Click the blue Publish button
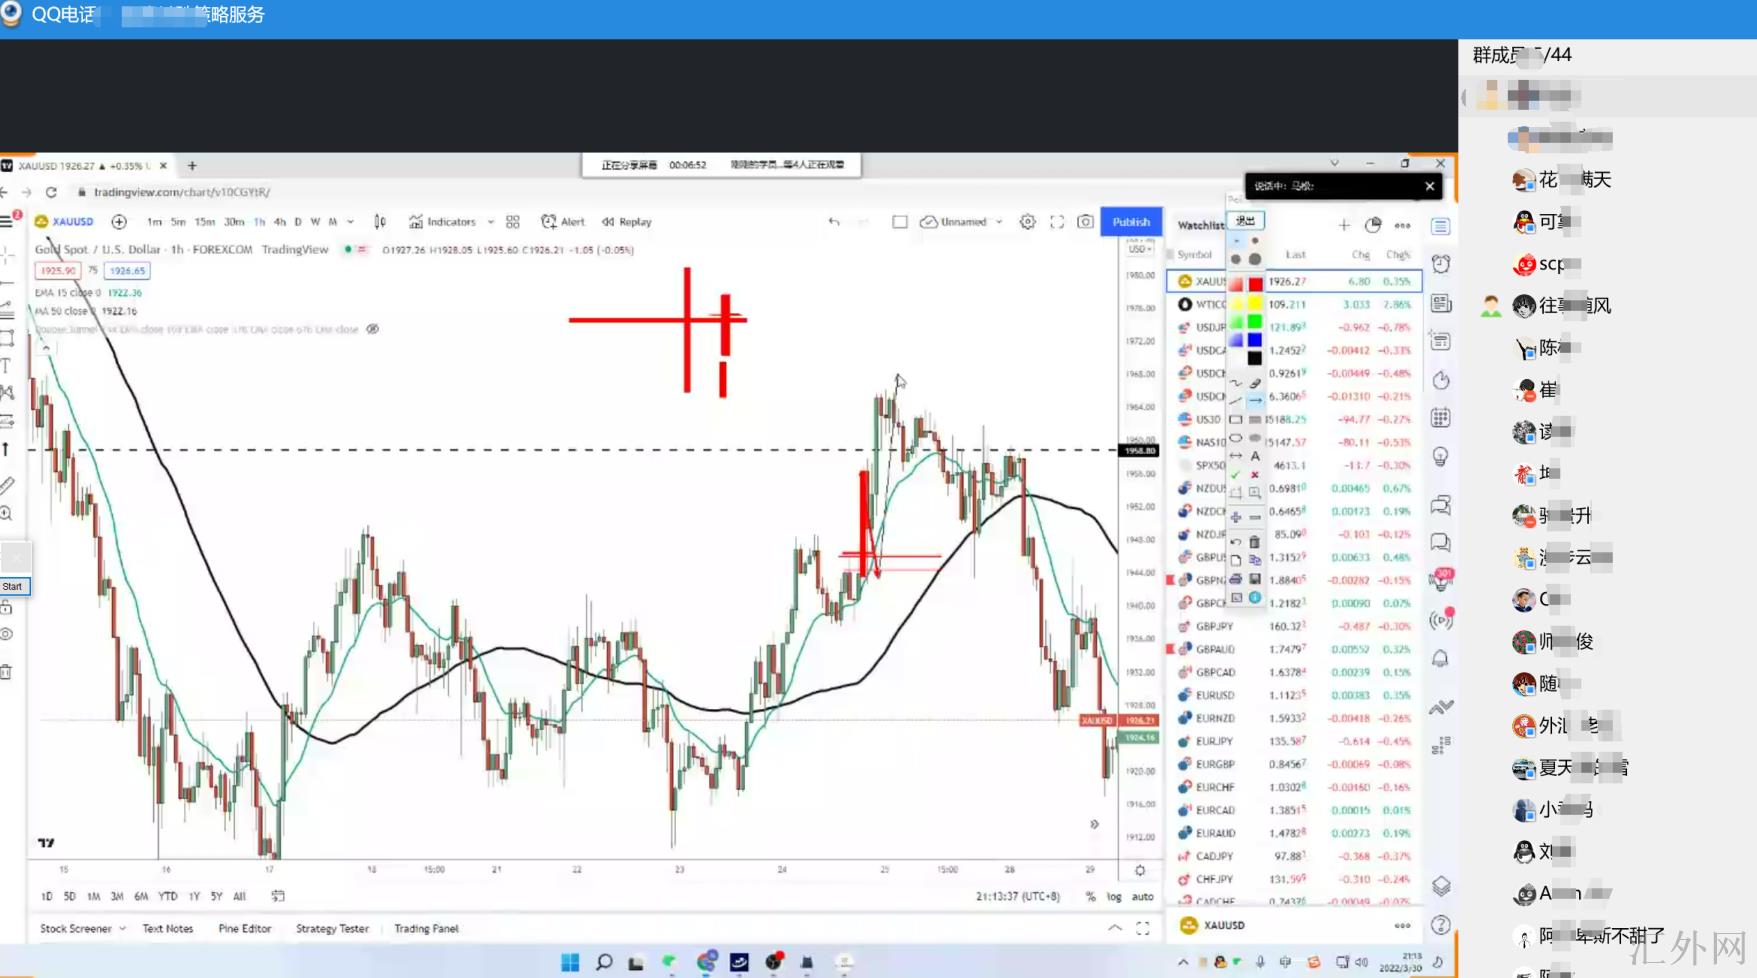The height and width of the screenshot is (978, 1757). point(1131,222)
